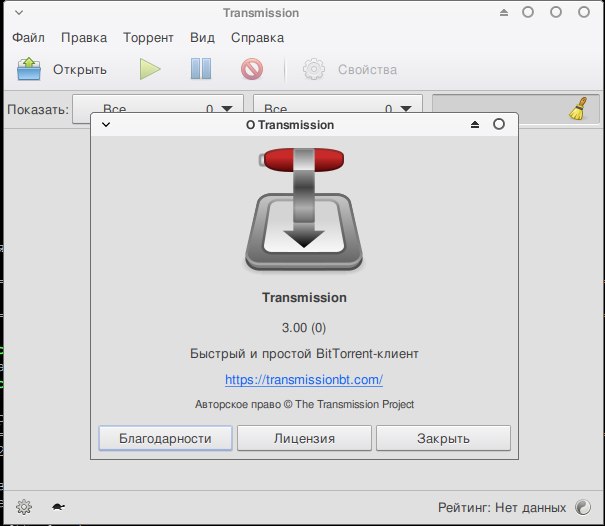Image resolution: width=605 pixels, height=526 pixels.
Task: Open options gear icon in status bar
Action: click(24, 507)
